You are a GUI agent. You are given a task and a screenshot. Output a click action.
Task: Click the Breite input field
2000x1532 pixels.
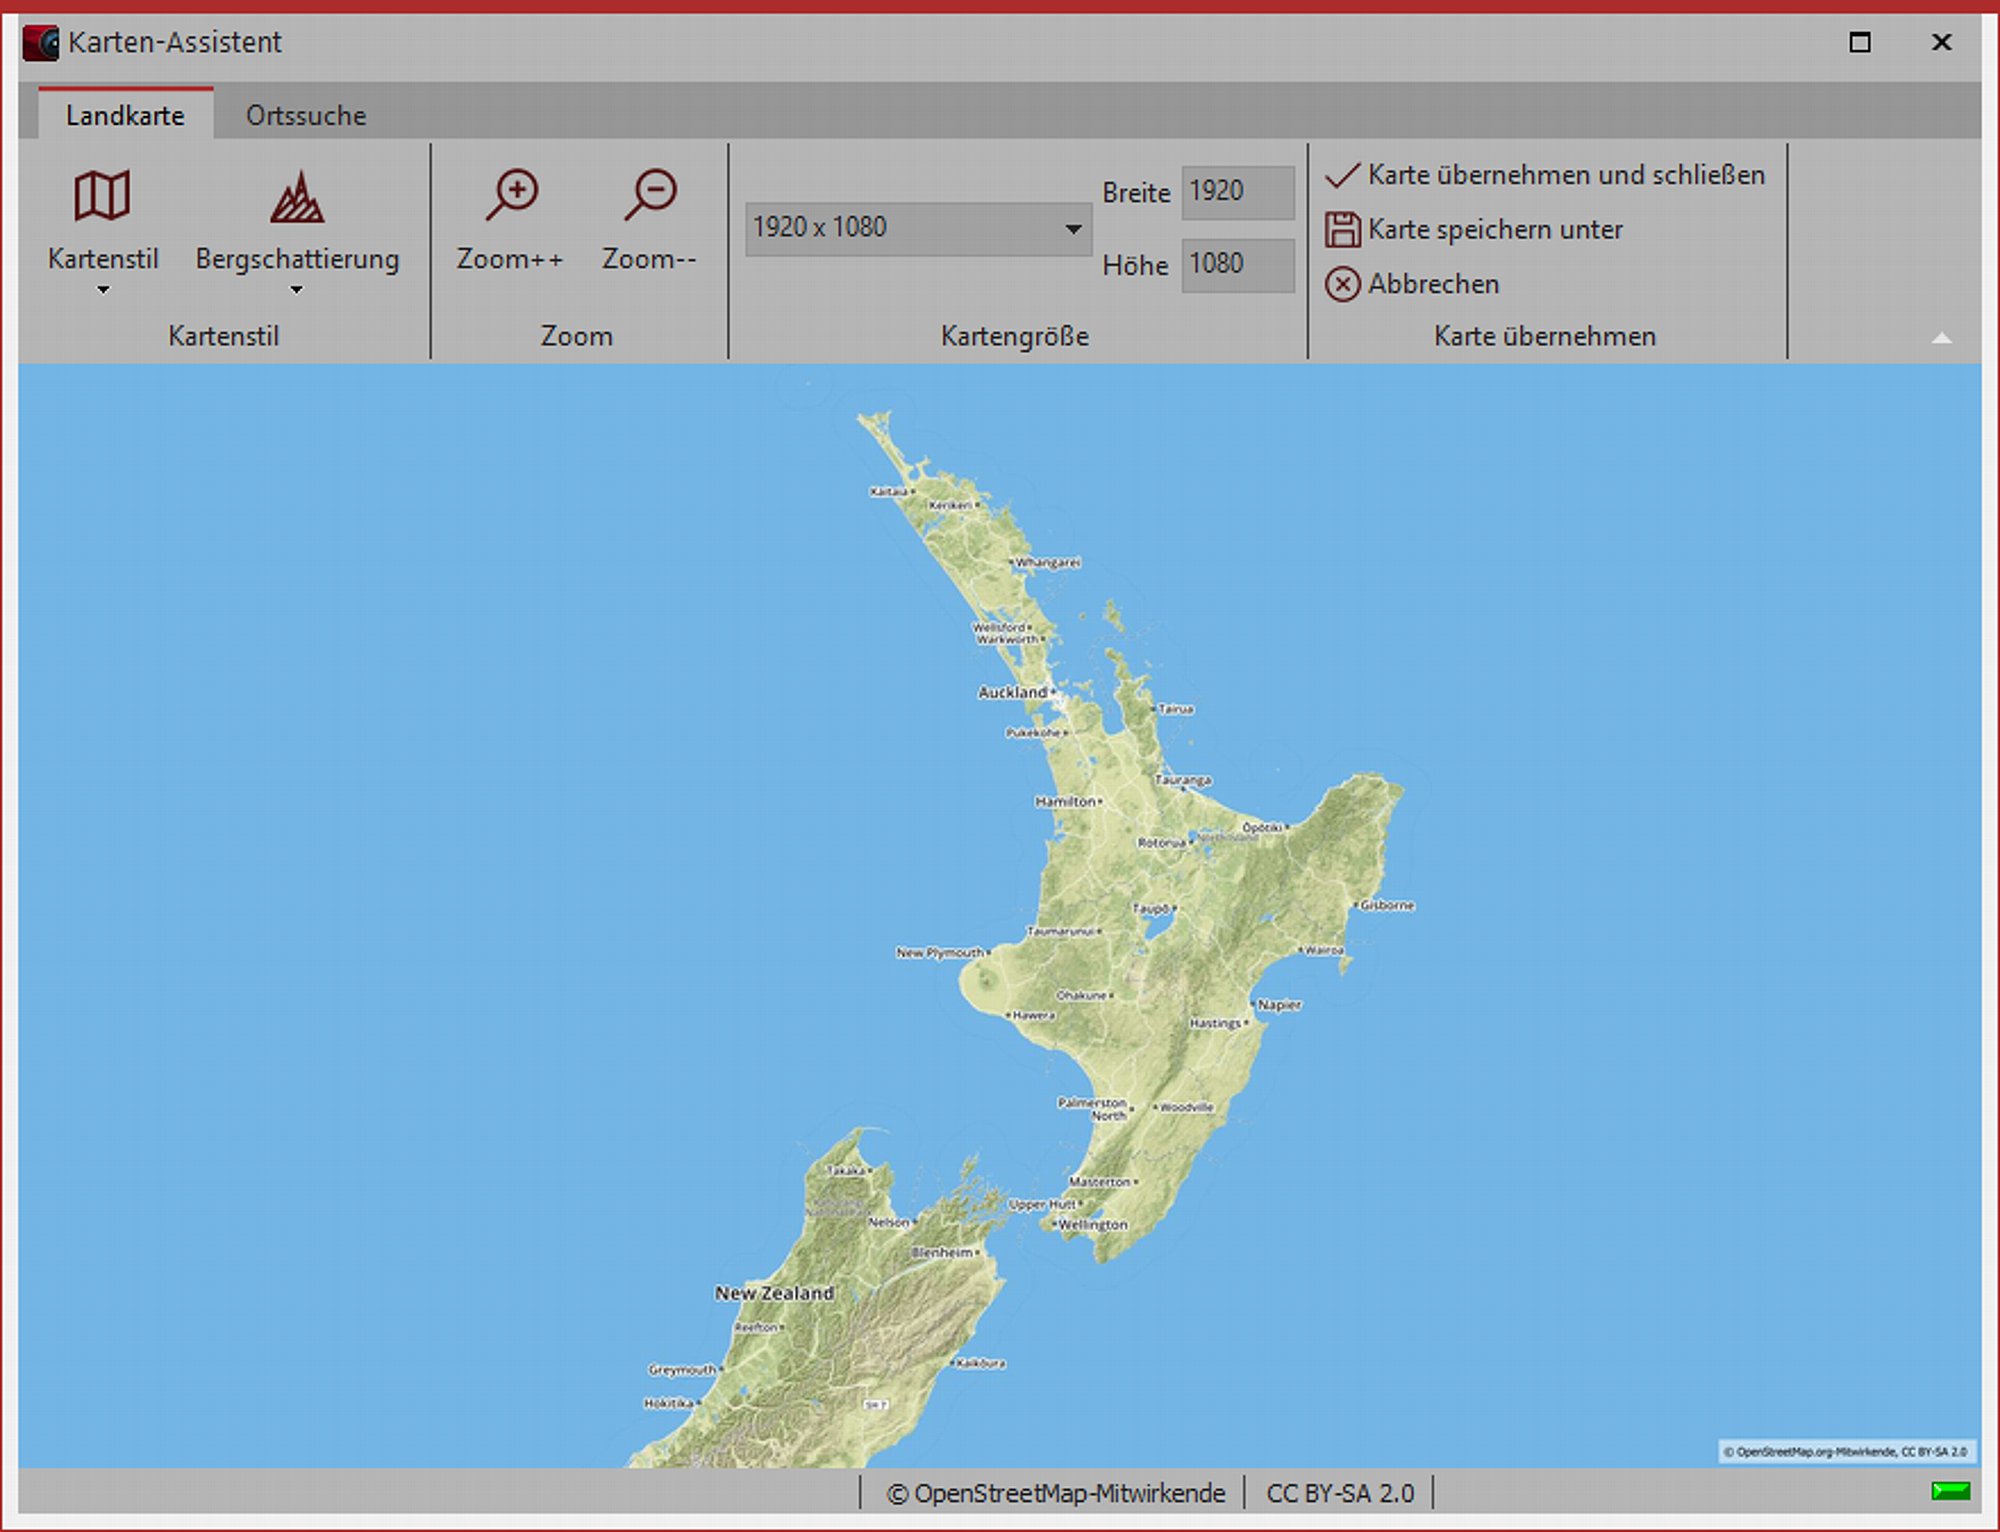coord(1237,191)
